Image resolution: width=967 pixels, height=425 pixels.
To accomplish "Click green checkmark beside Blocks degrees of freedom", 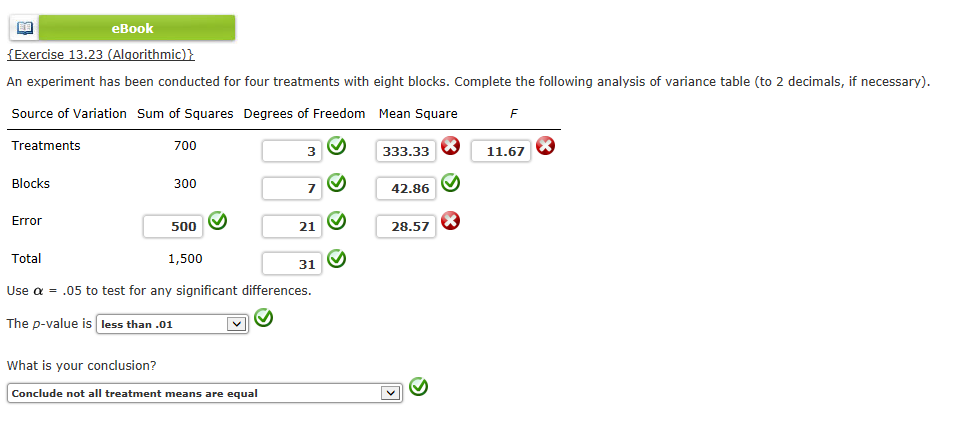I will point(337,185).
